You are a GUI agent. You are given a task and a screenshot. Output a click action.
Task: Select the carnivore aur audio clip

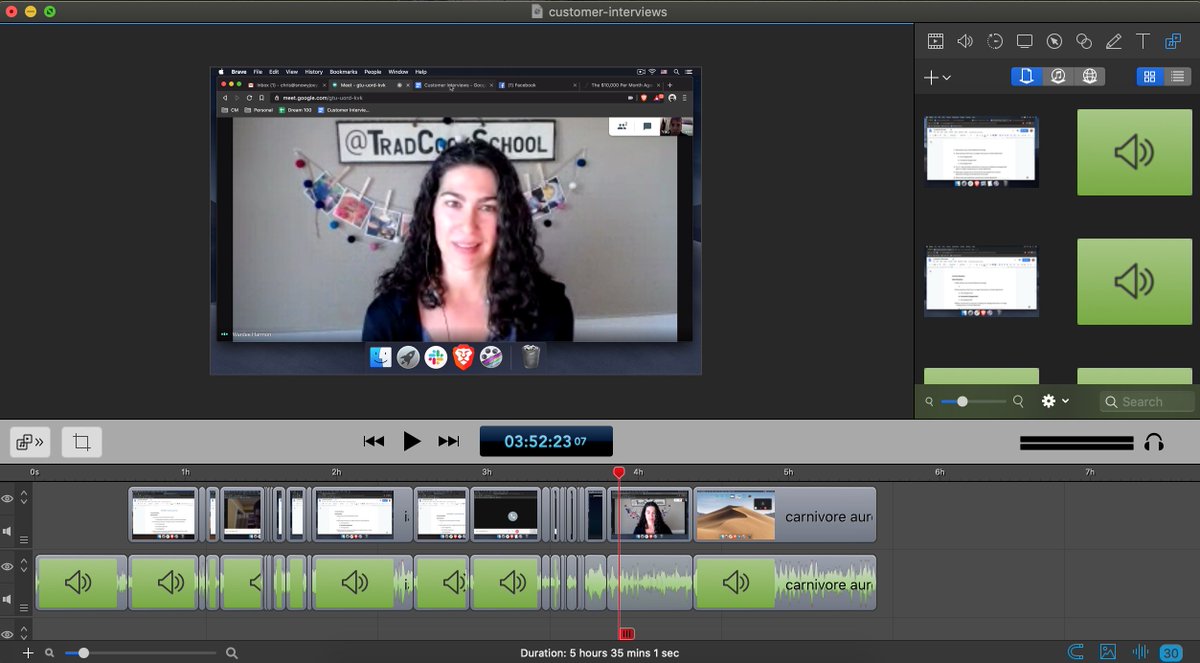coord(785,583)
